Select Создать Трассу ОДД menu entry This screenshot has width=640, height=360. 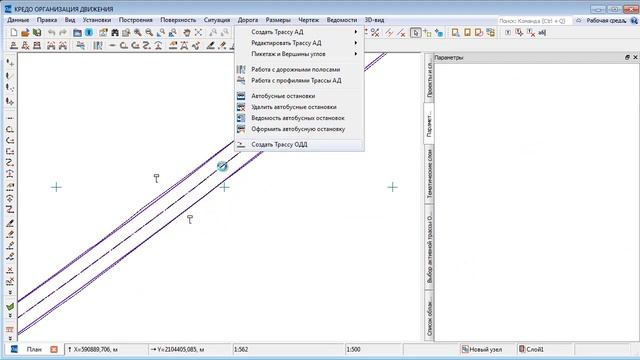click(x=300, y=144)
